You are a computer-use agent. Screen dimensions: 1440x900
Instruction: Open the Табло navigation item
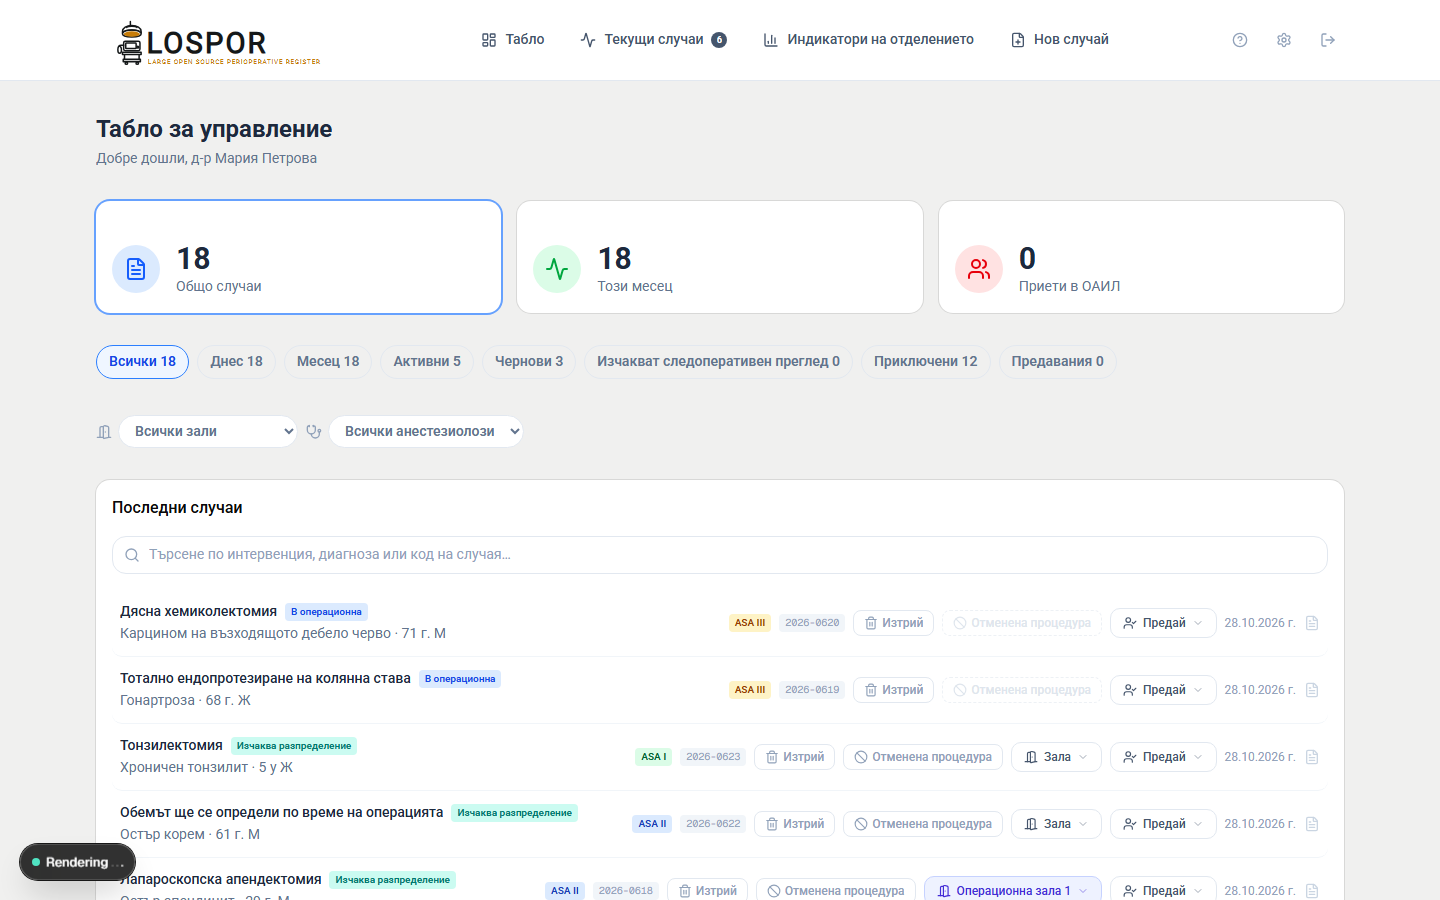pos(513,40)
